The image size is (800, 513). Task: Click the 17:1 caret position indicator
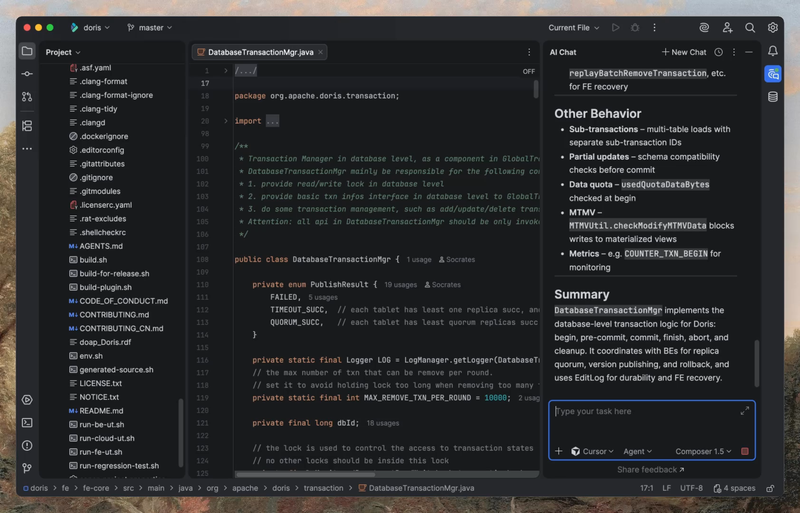coord(646,488)
